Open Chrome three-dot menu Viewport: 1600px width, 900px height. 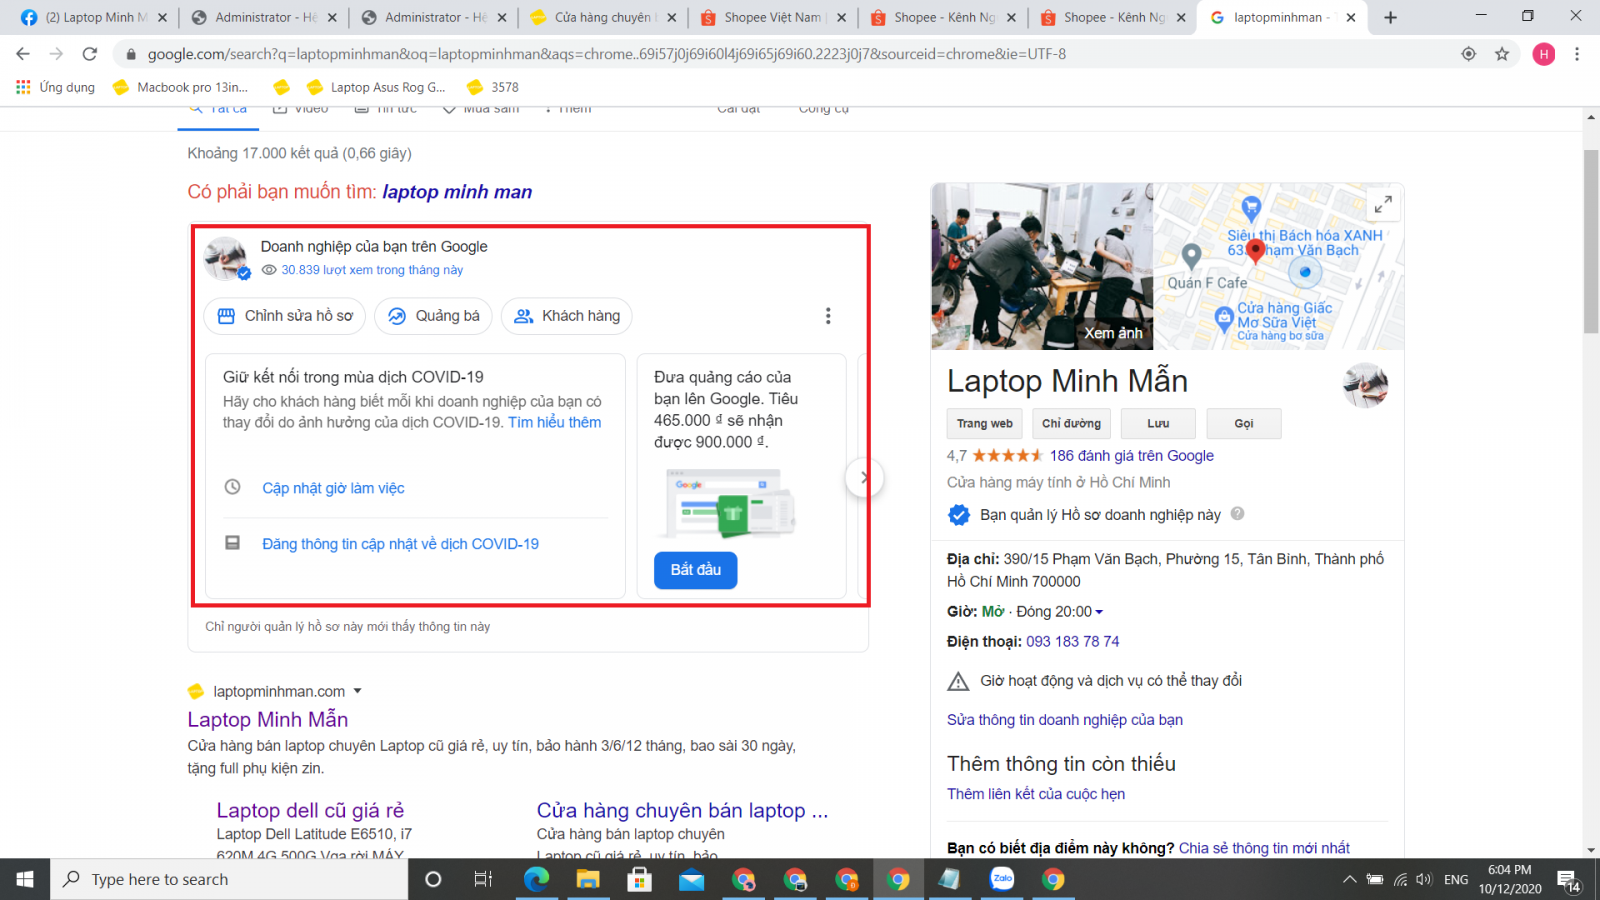click(1577, 54)
